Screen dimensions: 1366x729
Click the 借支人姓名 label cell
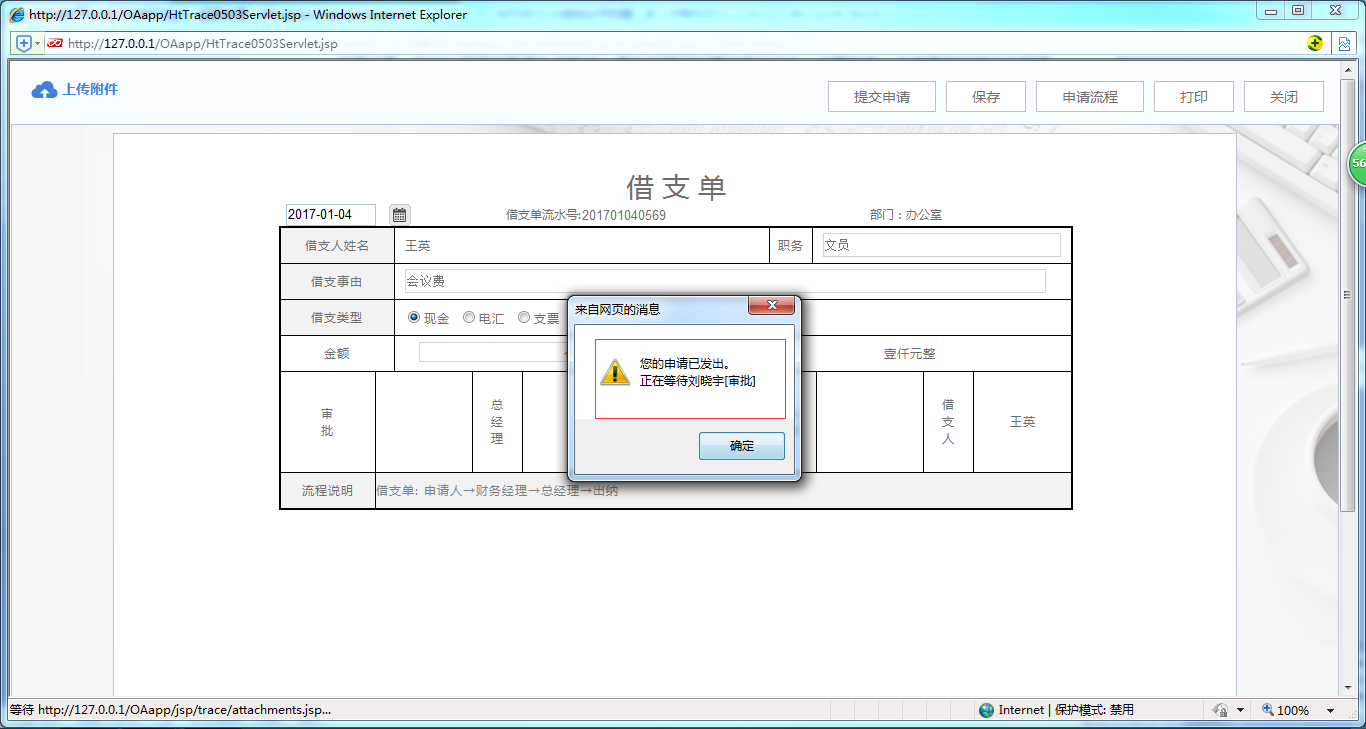pyautogui.click(x=338, y=246)
